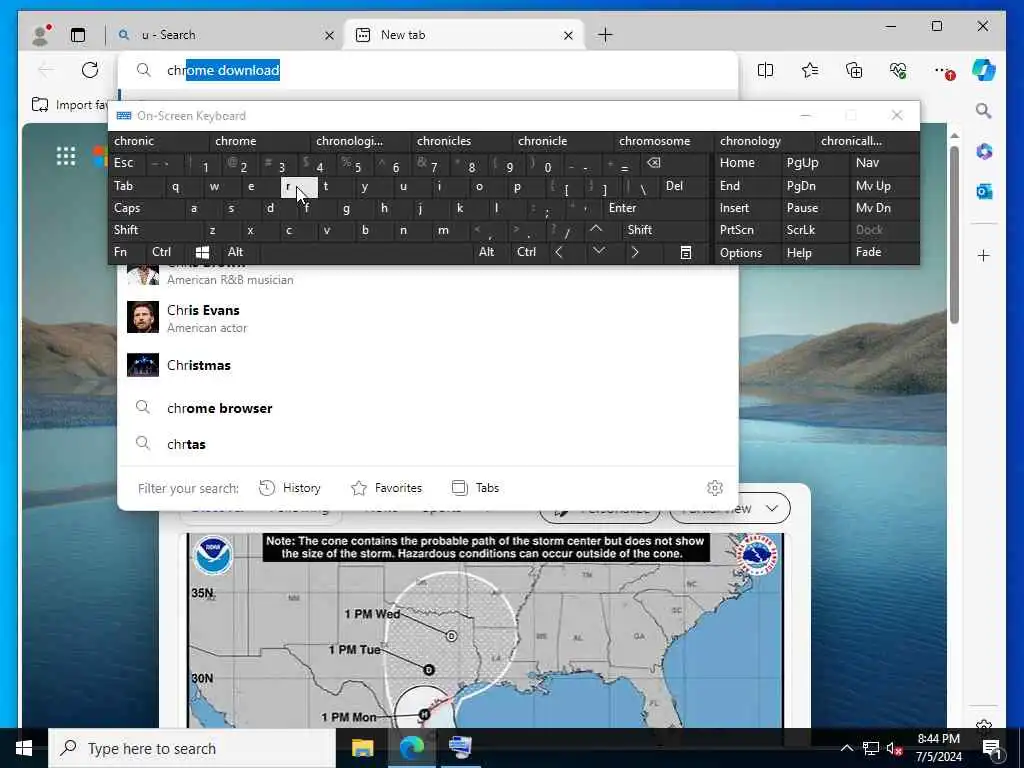Select 'chronicles' keyboard word suggestion
Image resolution: width=1024 pixels, height=768 pixels.
pyautogui.click(x=462, y=141)
